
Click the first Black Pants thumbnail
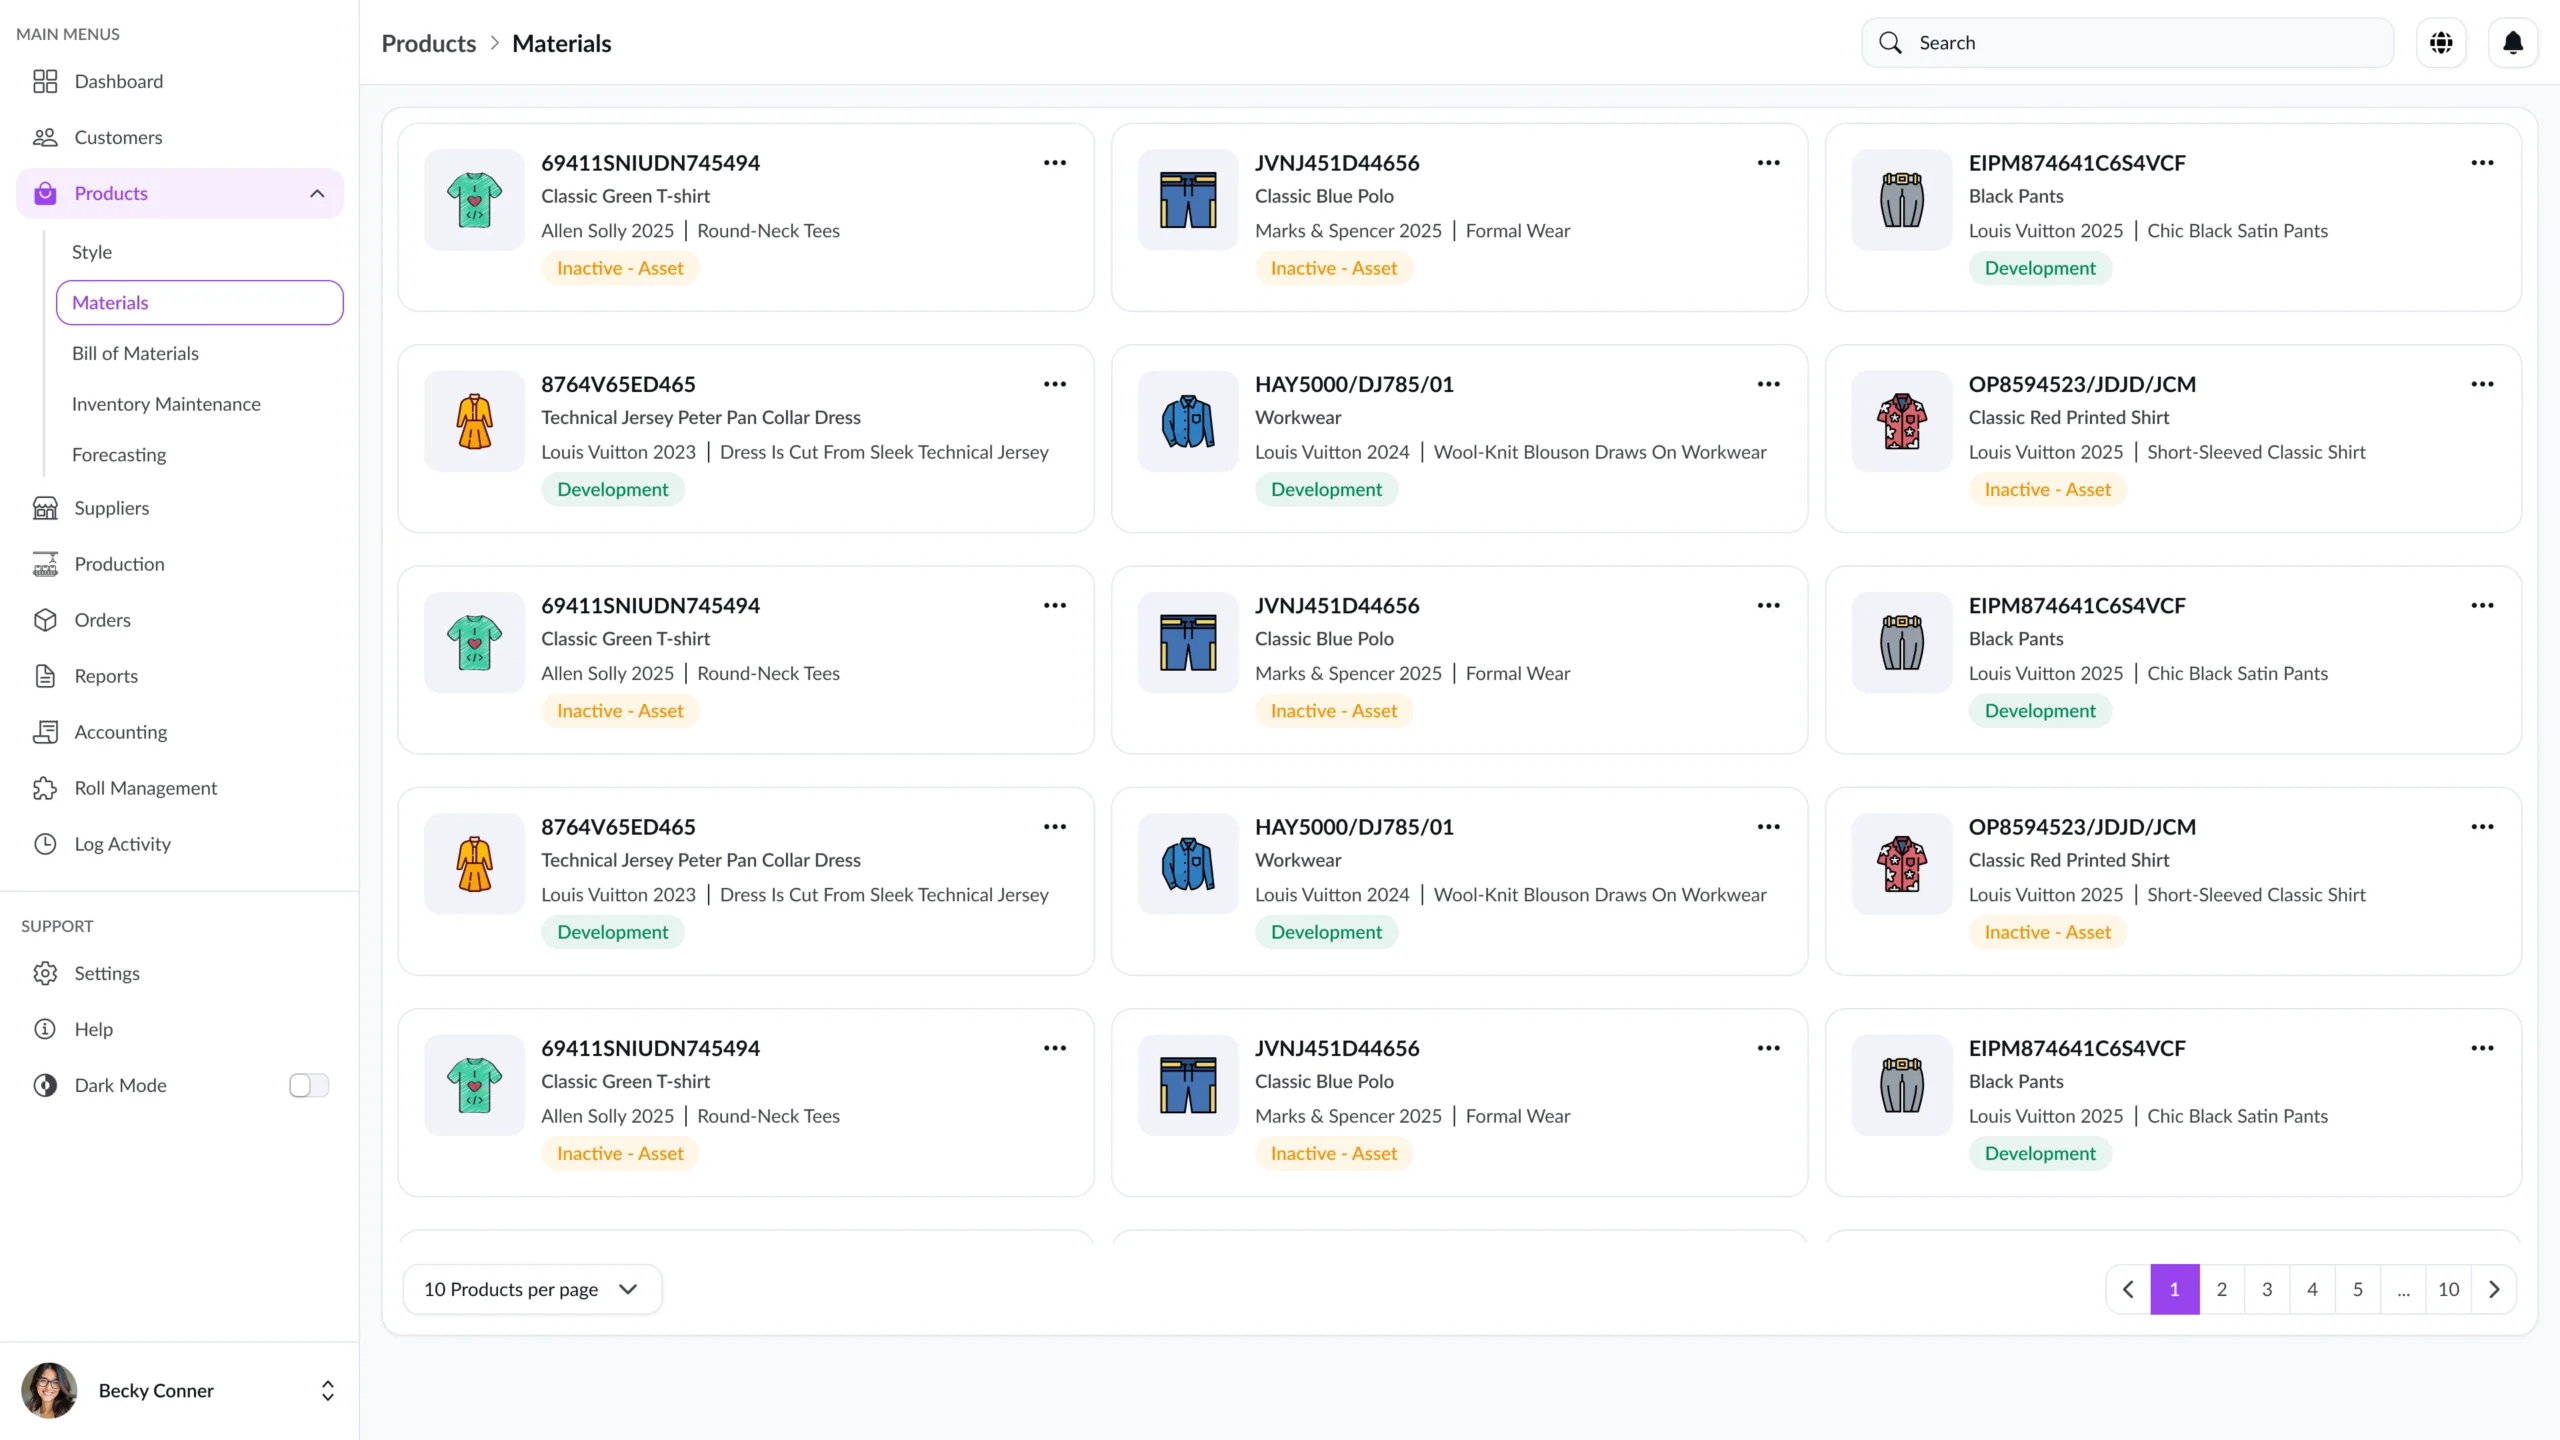1901,199
